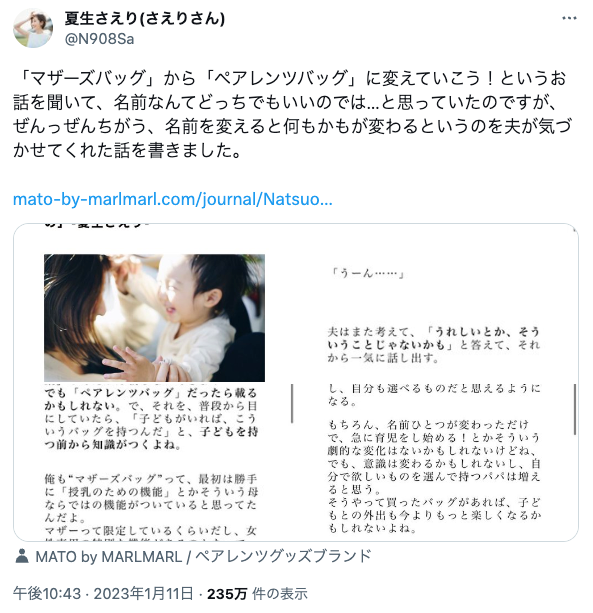
Task: Open the @N908Sa handle link
Action: pos(99,39)
